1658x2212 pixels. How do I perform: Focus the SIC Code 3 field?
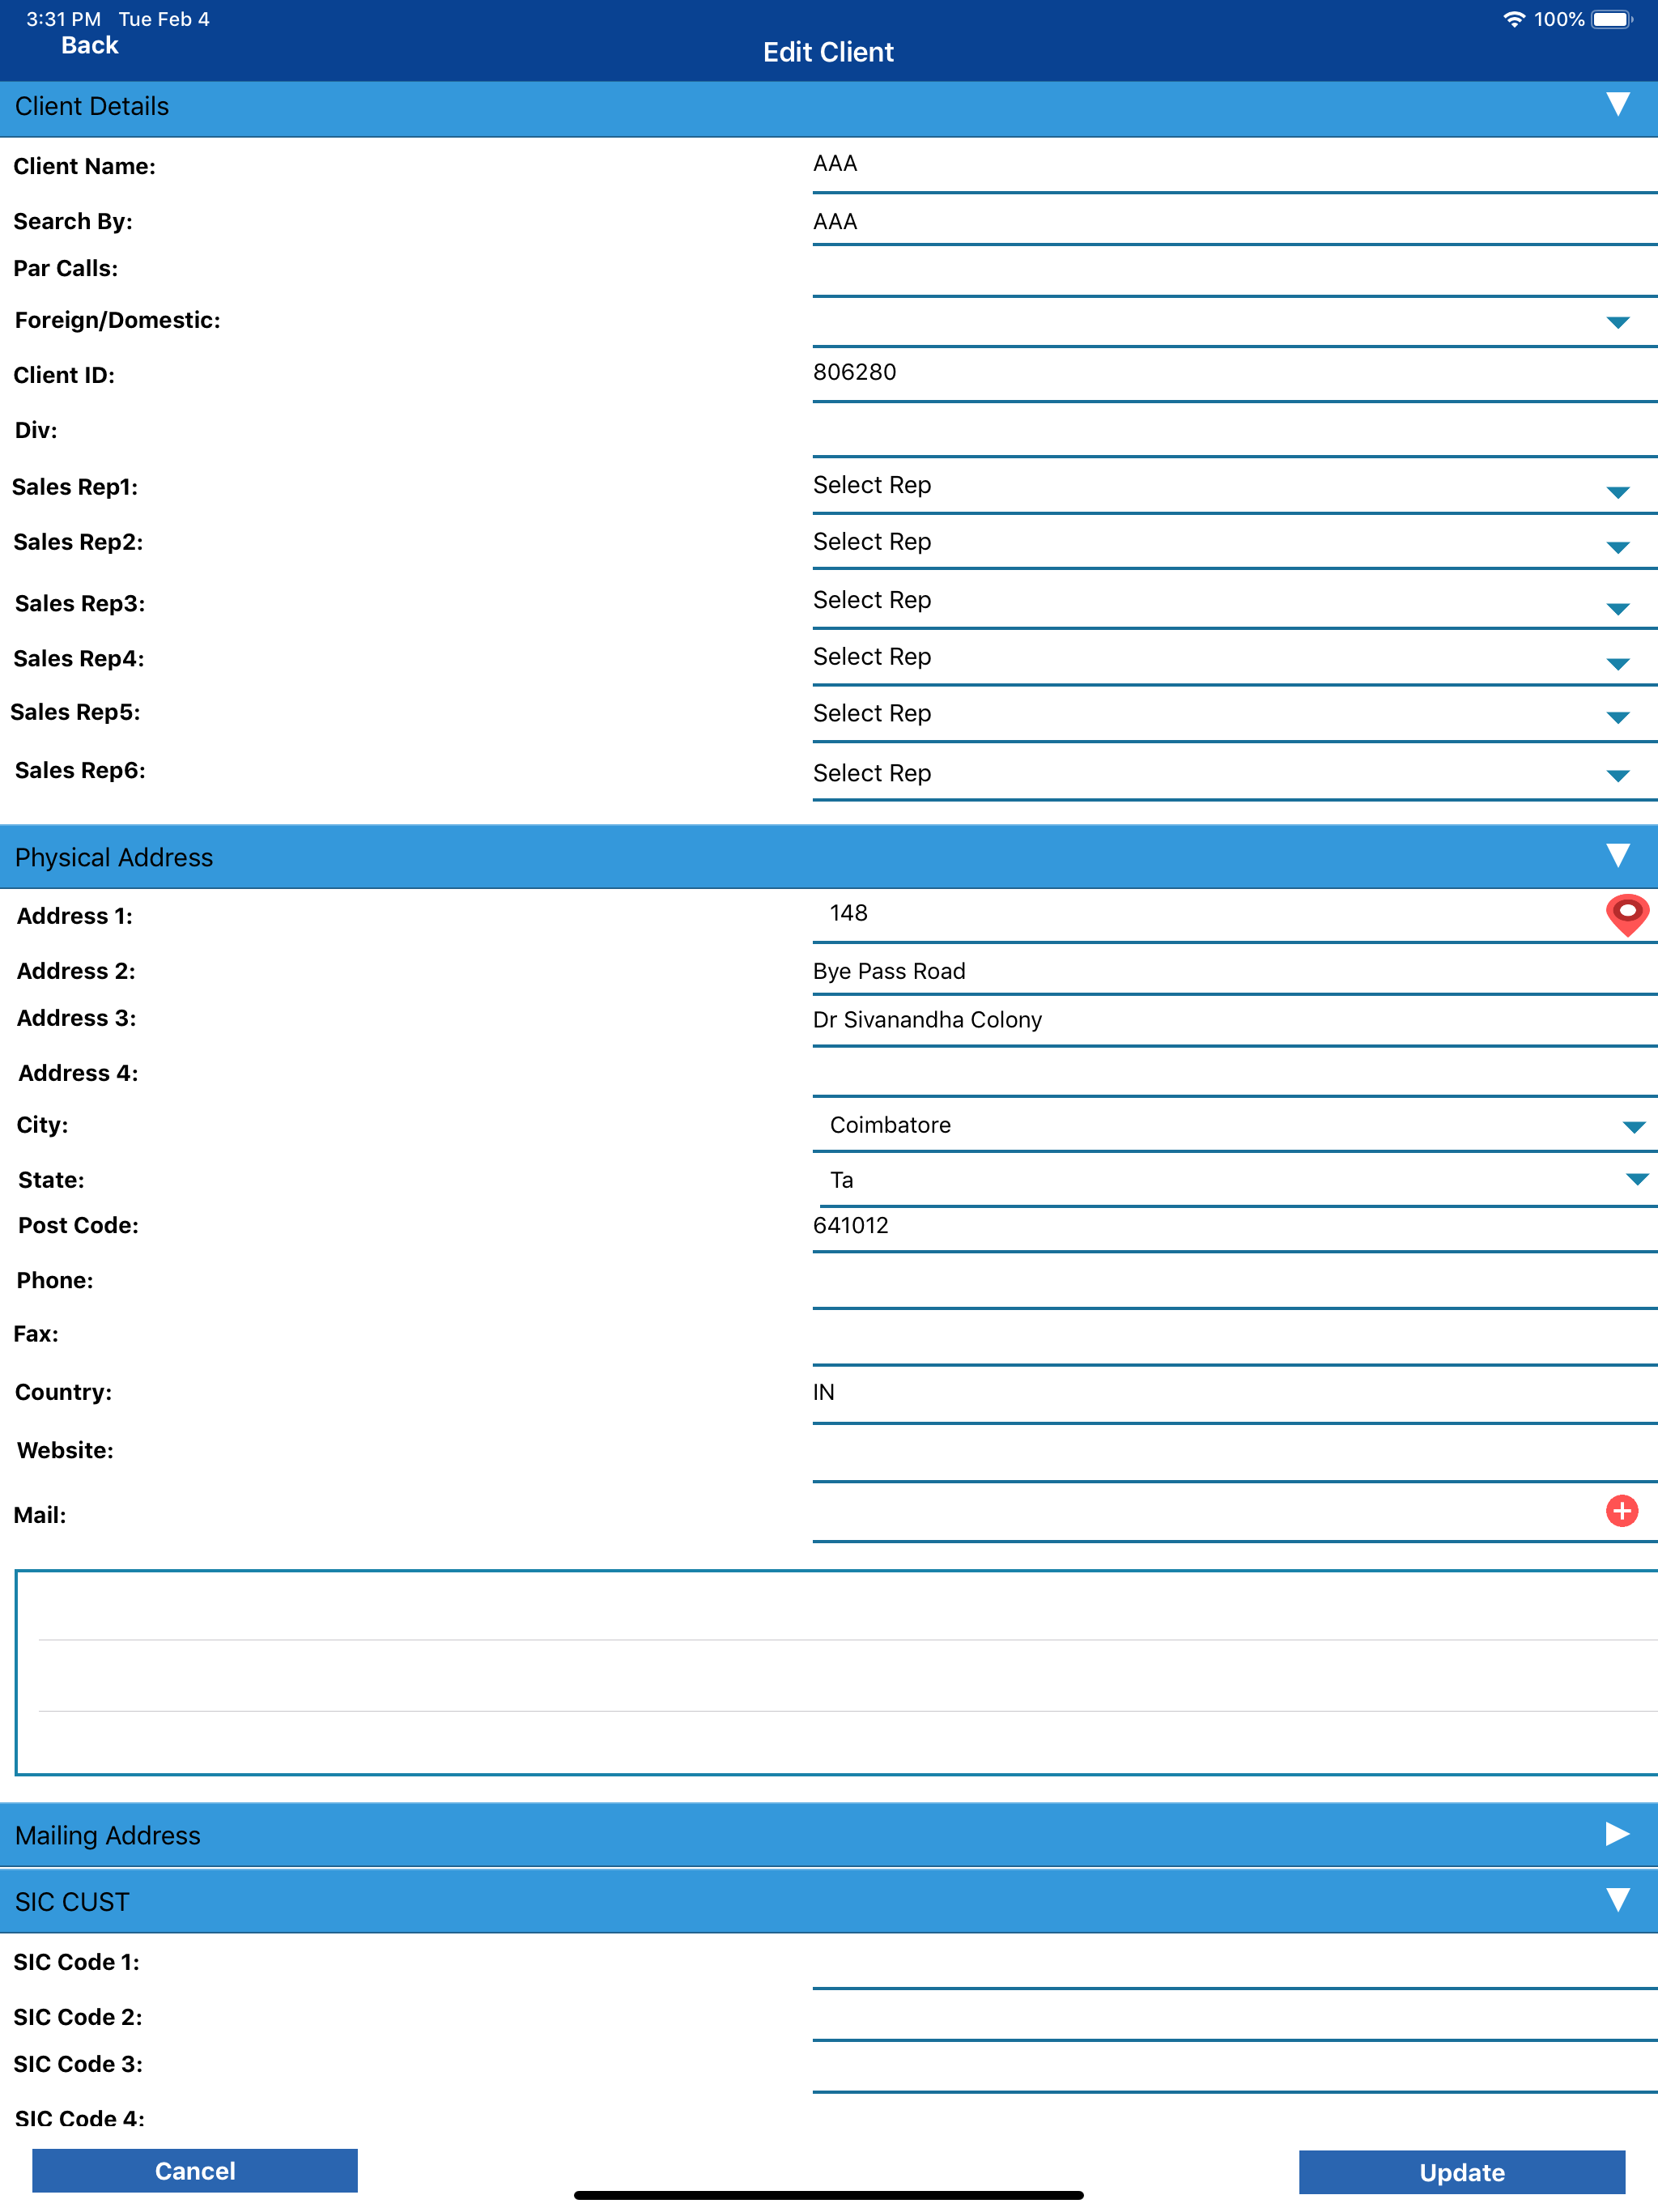(x=1234, y=2068)
